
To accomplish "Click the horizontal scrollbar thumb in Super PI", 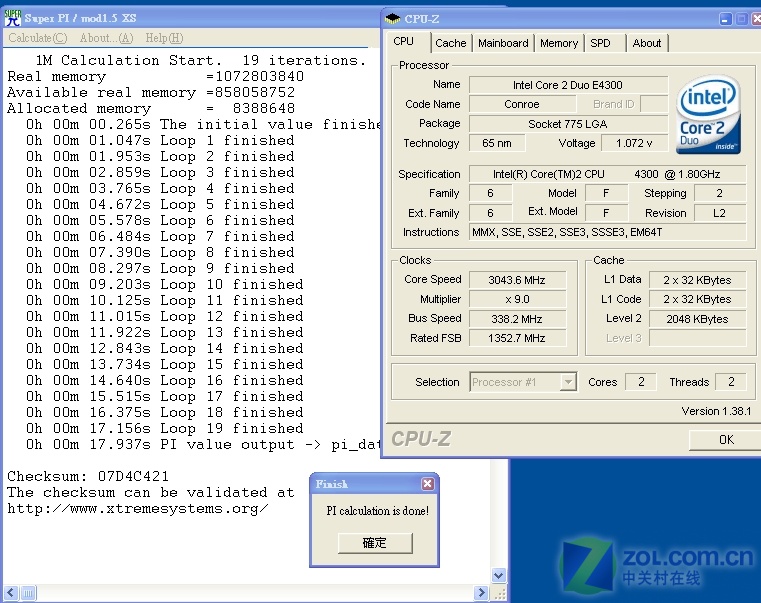I will pos(29,593).
